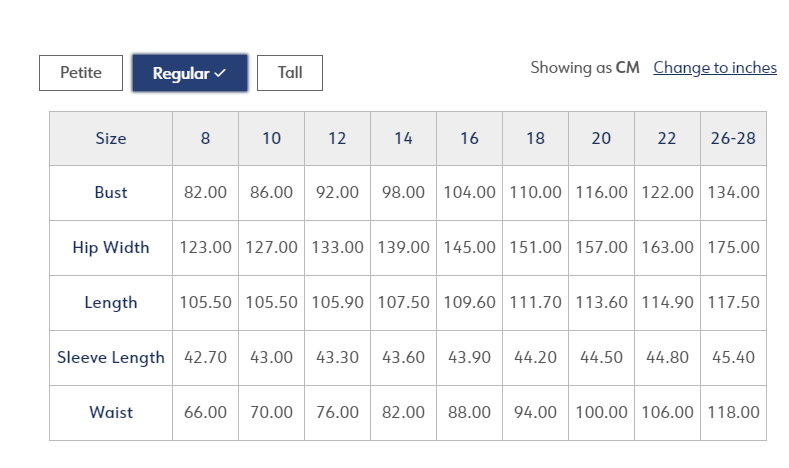
Task: Select the Petite size option
Action: click(81, 73)
